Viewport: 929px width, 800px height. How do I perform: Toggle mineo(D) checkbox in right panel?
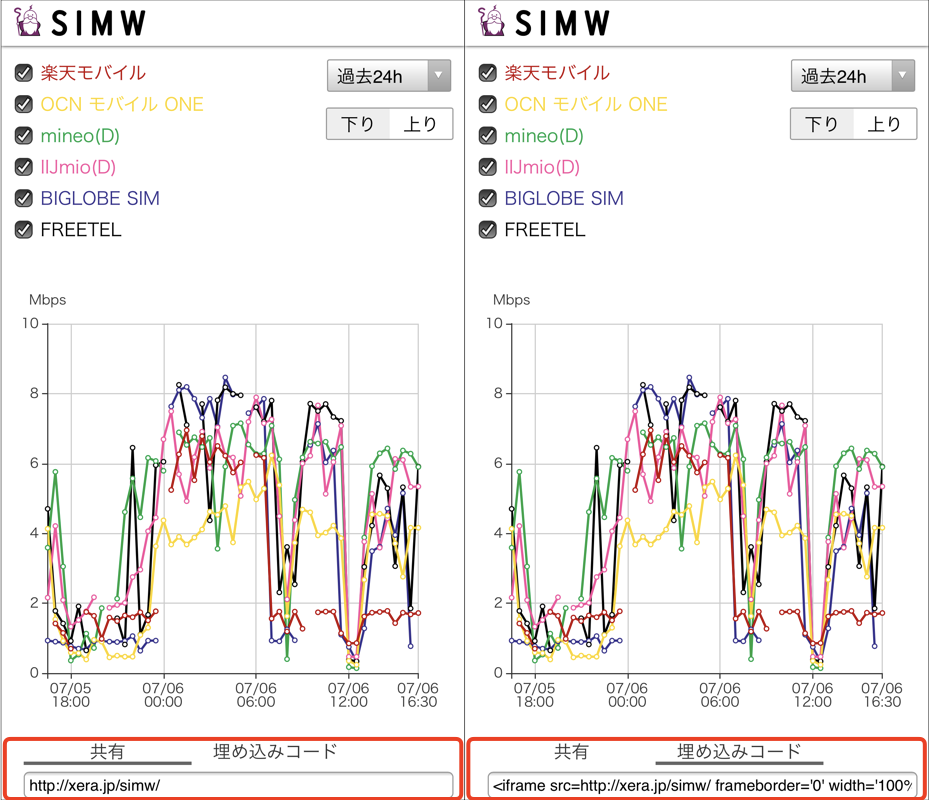click(488, 136)
